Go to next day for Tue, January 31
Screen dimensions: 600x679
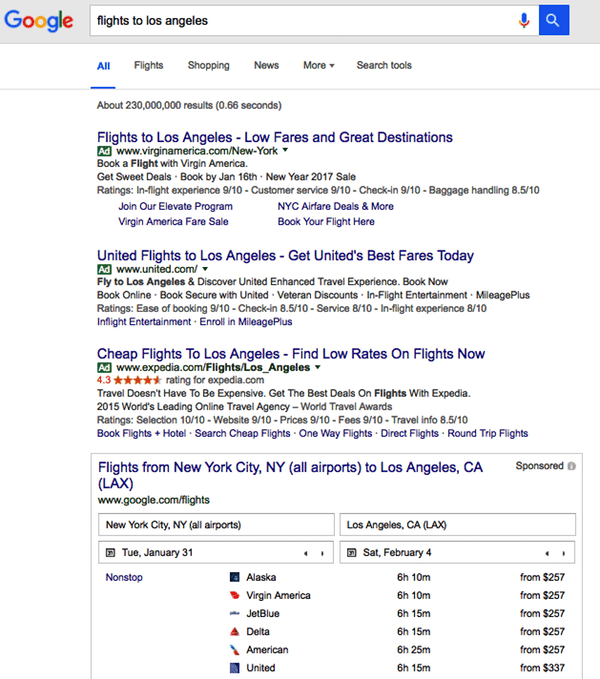pos(322,553)
